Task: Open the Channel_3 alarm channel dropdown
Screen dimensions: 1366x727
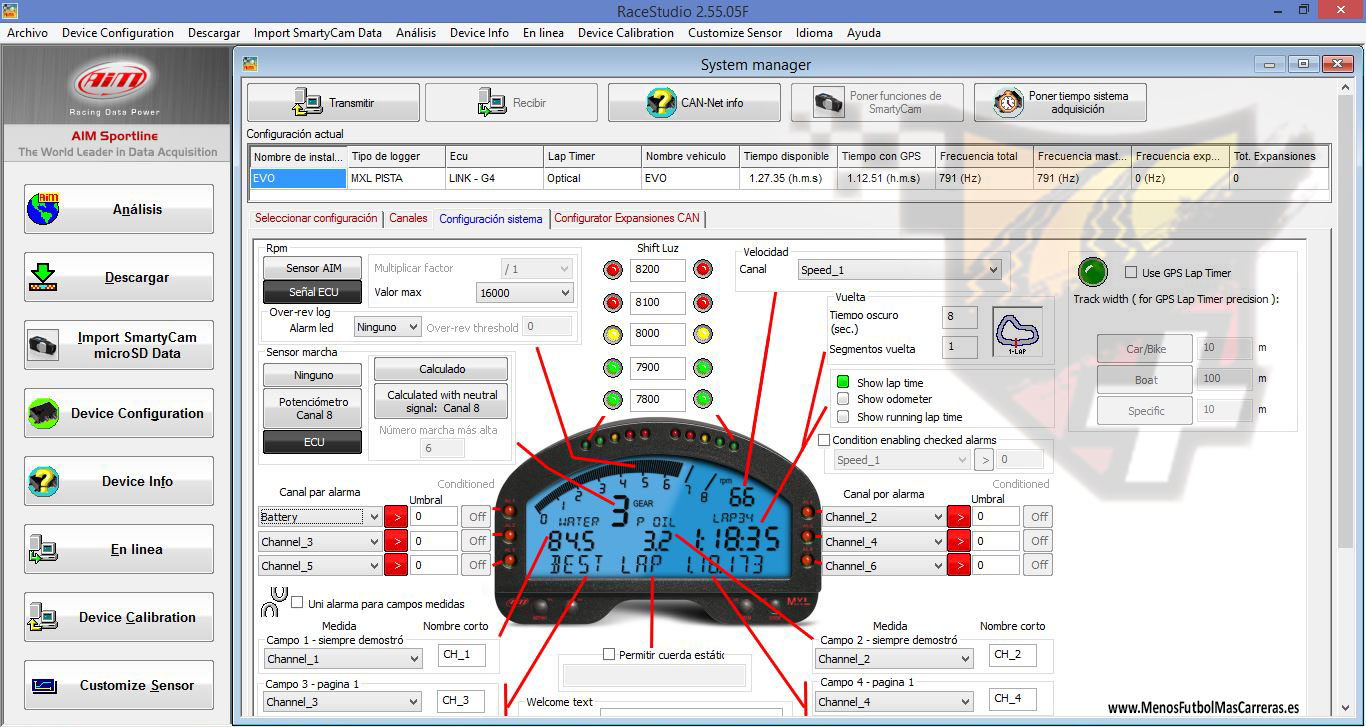Action: click(x=319, y=541)
